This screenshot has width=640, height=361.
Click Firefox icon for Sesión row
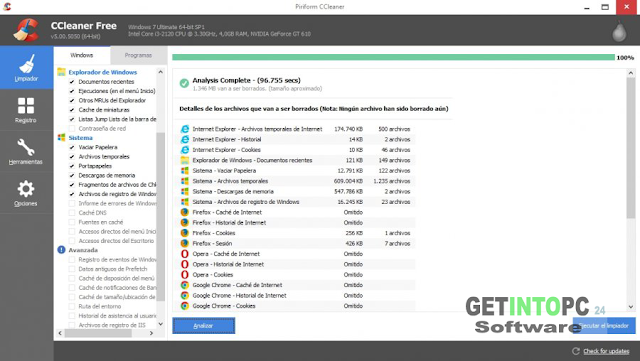click(185, 243)
